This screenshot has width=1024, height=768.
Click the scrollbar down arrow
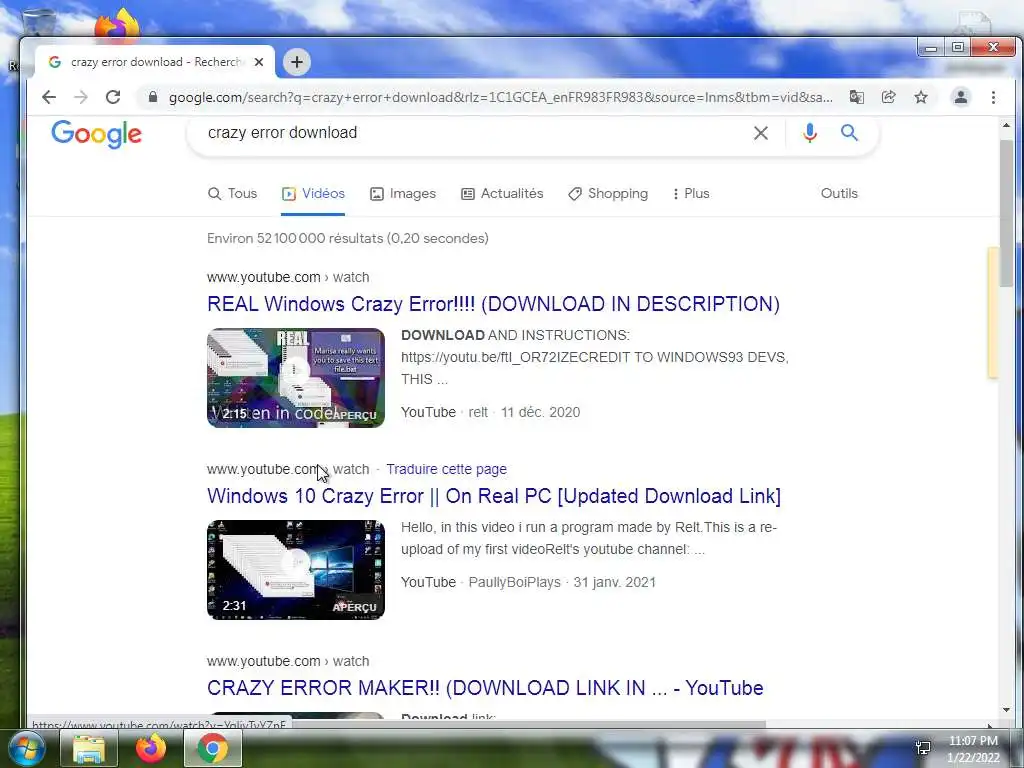1006,710
